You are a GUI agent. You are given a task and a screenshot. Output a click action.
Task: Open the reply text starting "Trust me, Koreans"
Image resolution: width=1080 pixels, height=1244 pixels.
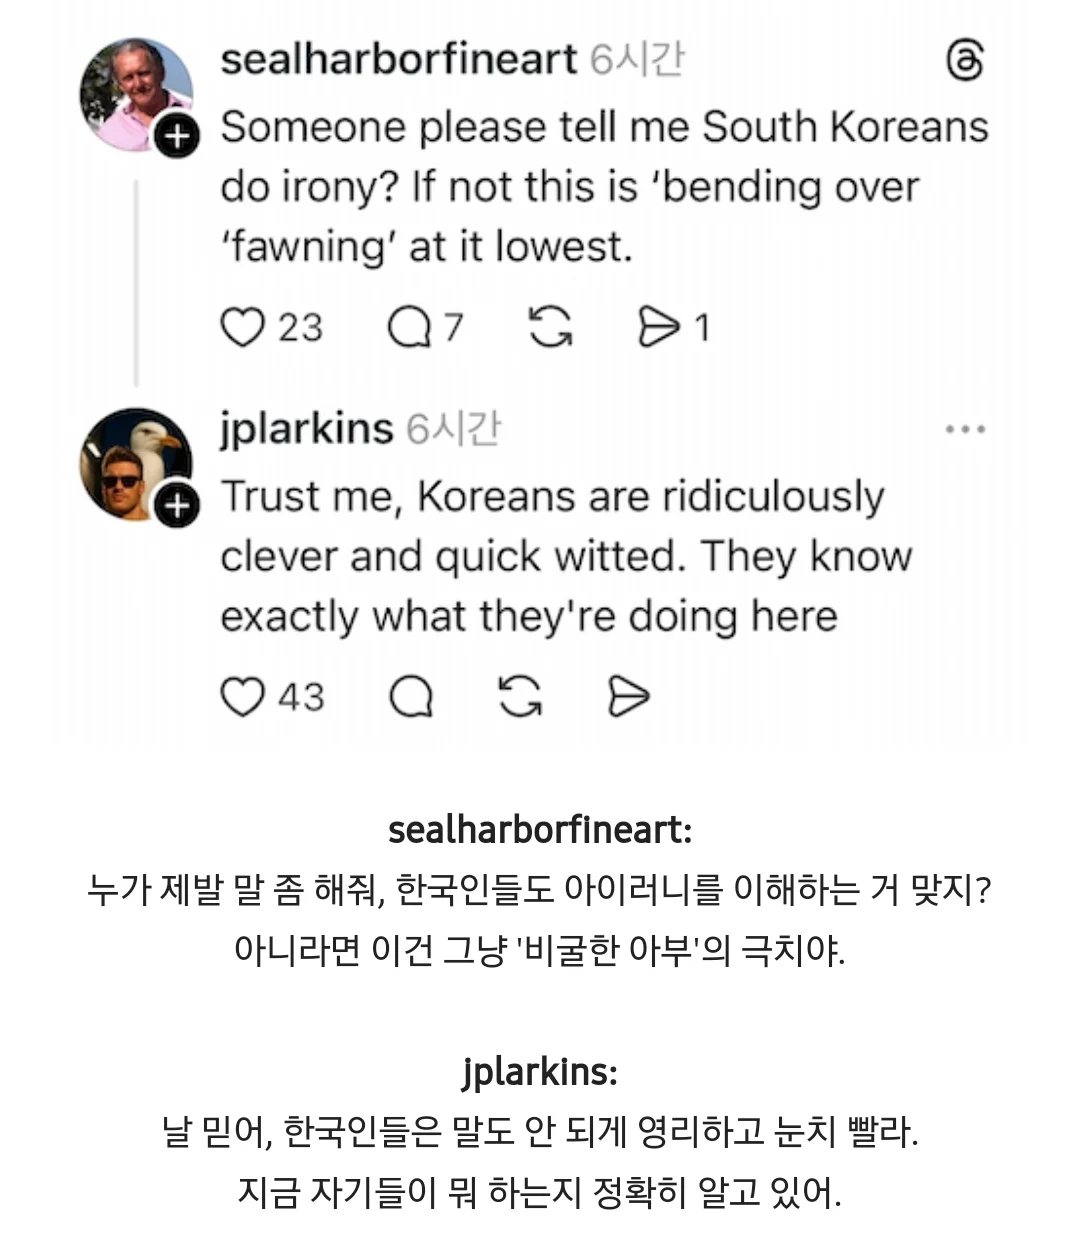[565, 556]
